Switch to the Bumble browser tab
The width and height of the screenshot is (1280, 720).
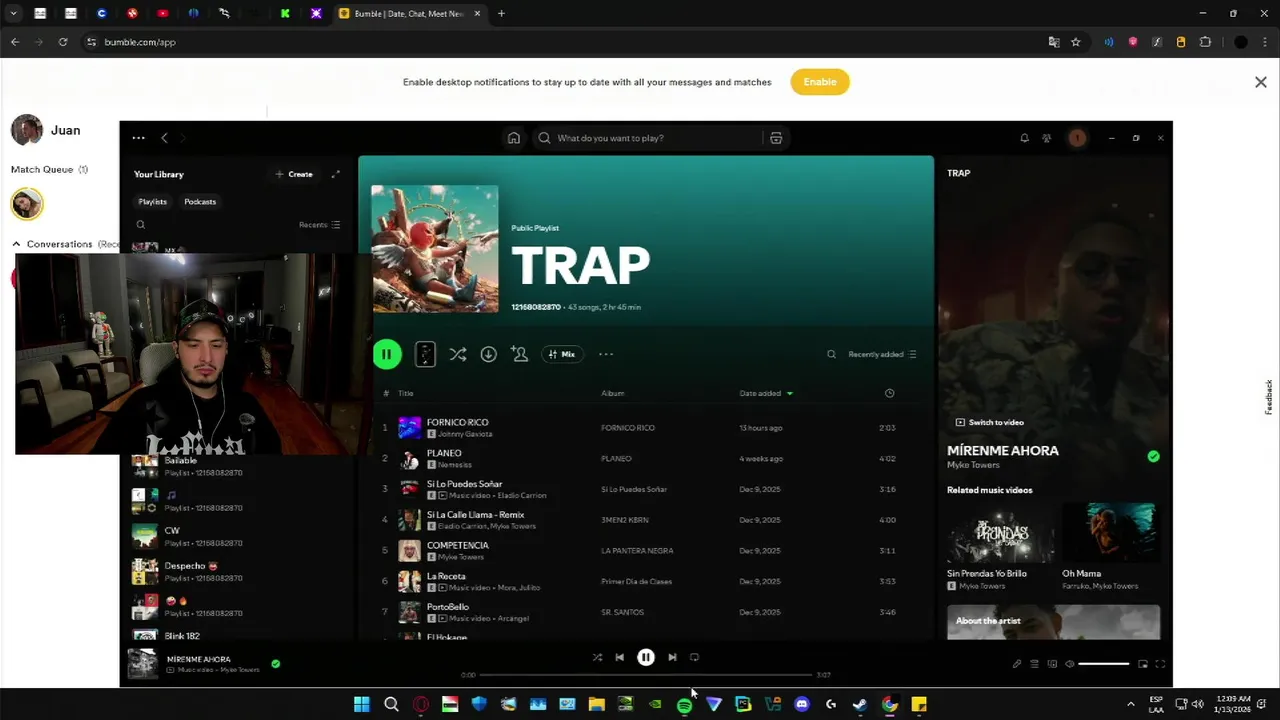410,13
